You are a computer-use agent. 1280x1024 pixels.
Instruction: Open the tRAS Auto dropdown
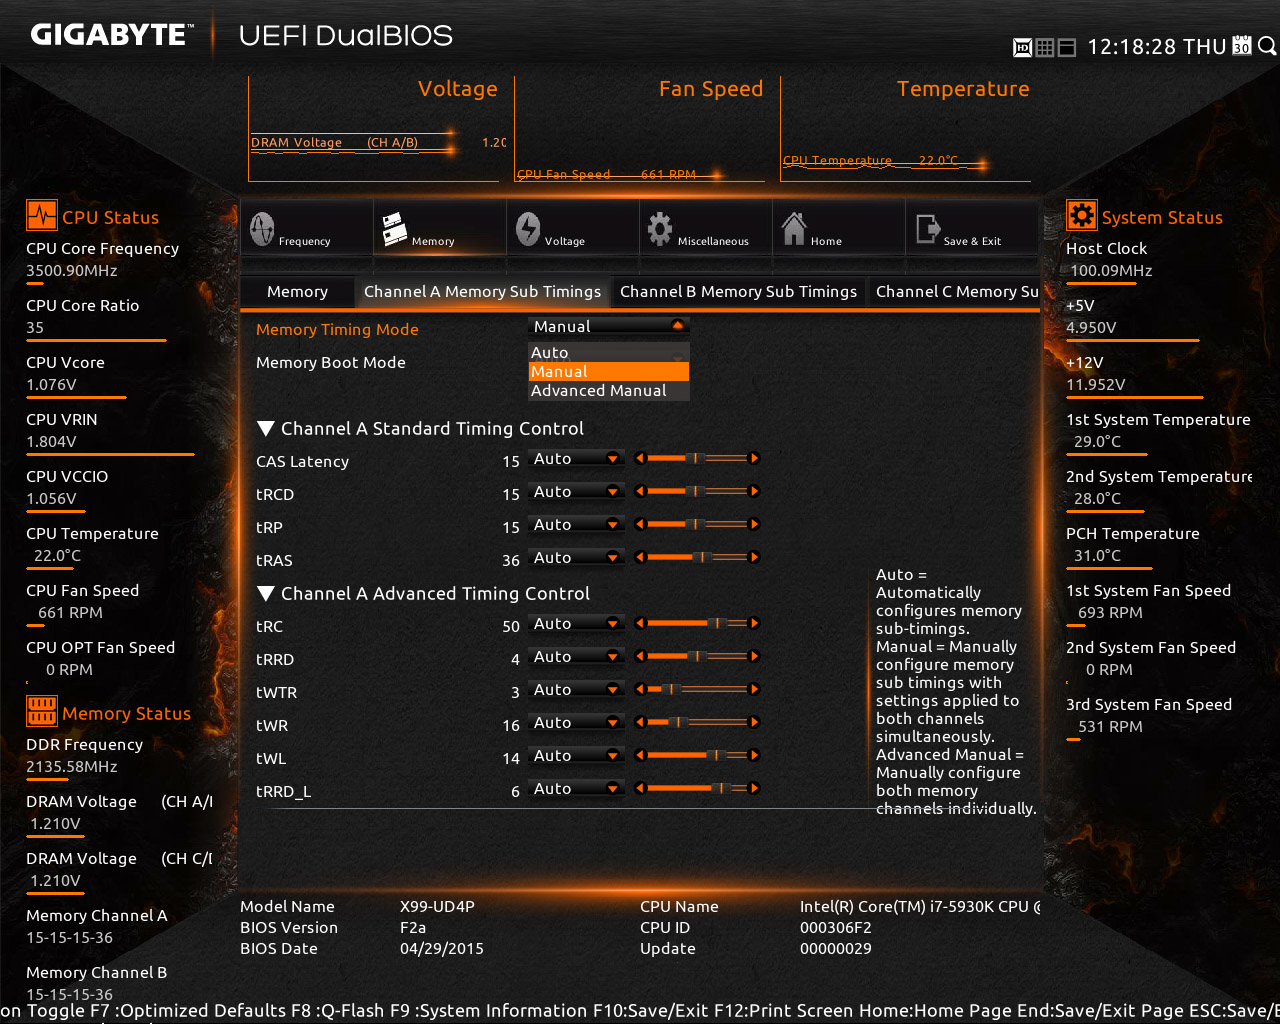pos(576,557)
